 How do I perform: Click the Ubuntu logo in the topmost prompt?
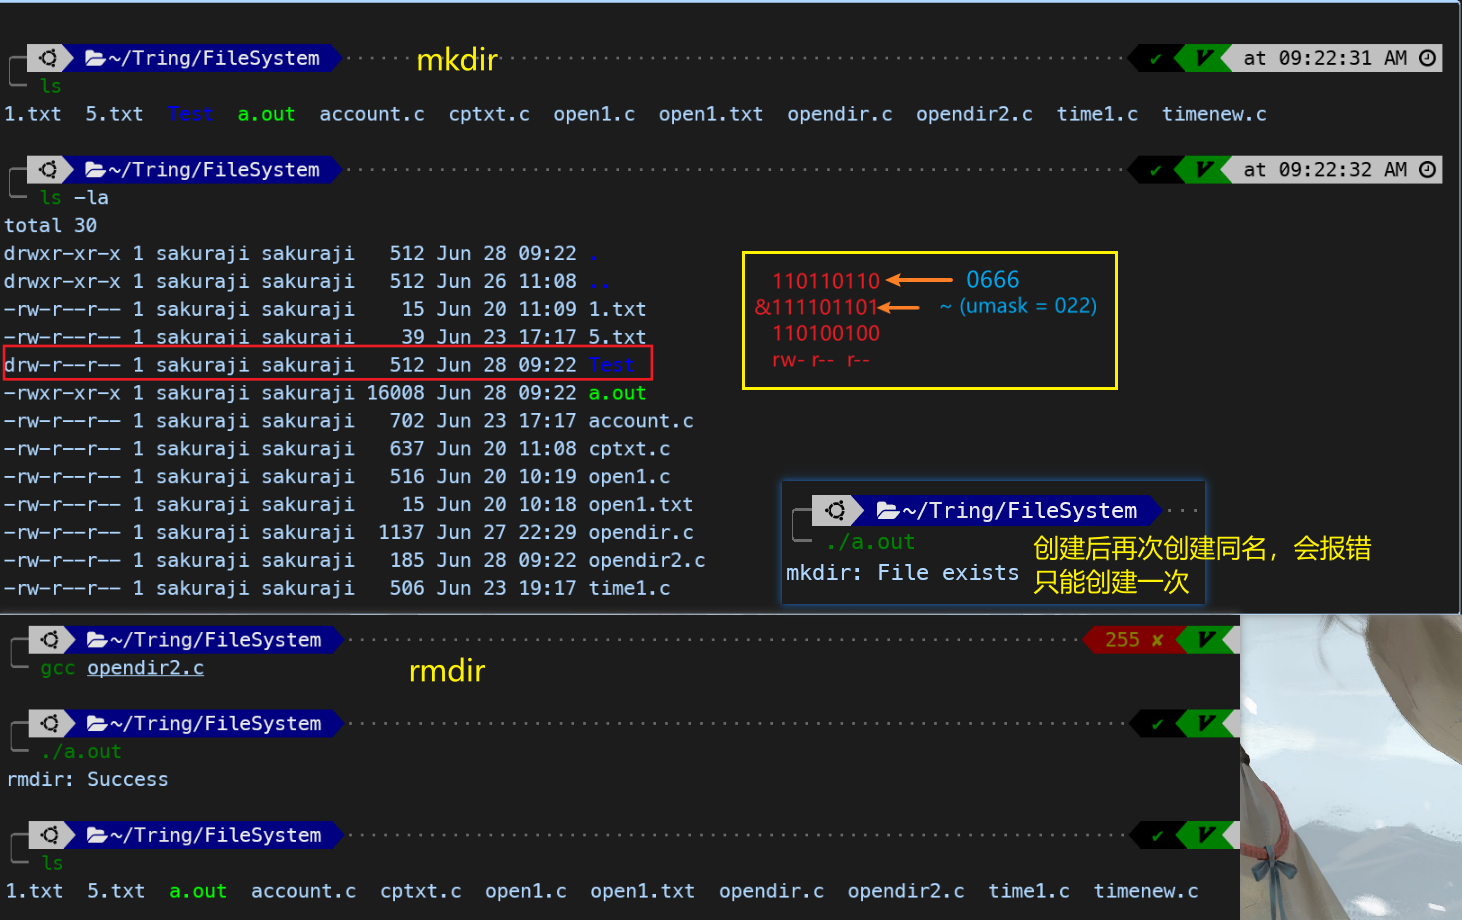point(48,58)
